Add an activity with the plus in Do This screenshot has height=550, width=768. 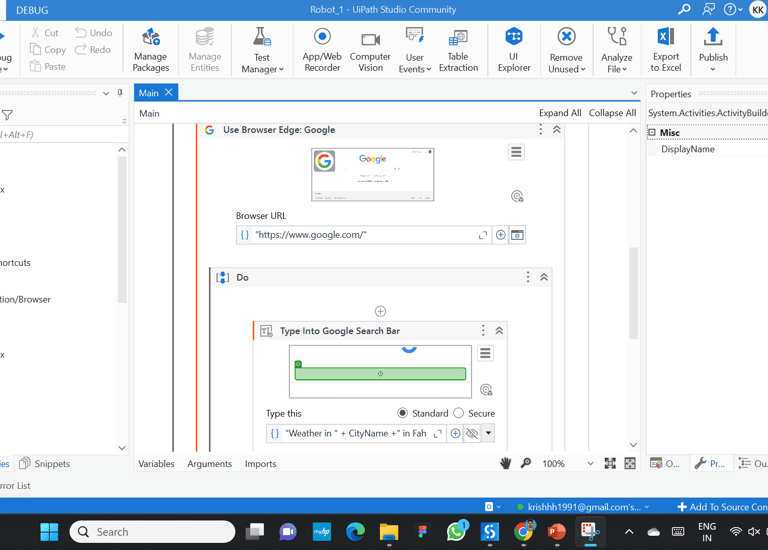[380, 311]
